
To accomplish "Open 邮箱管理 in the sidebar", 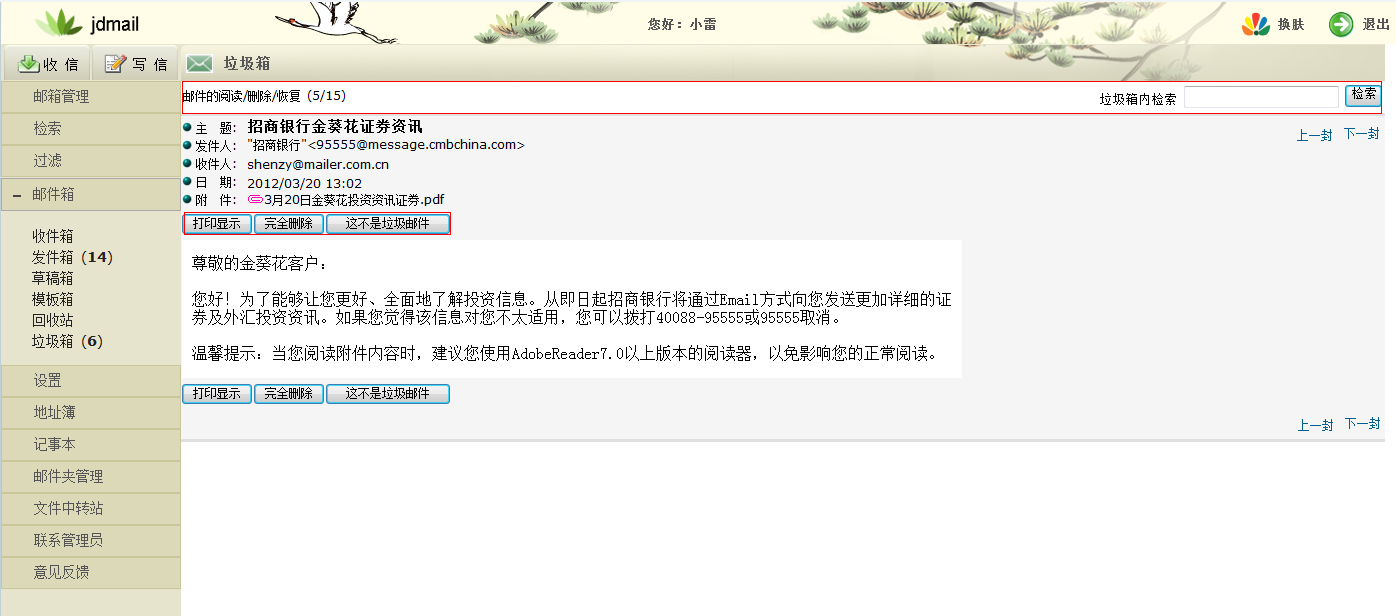I will click(61, 97).
